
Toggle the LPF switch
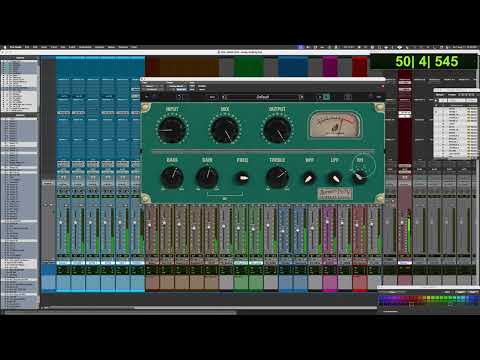point(335,178)
